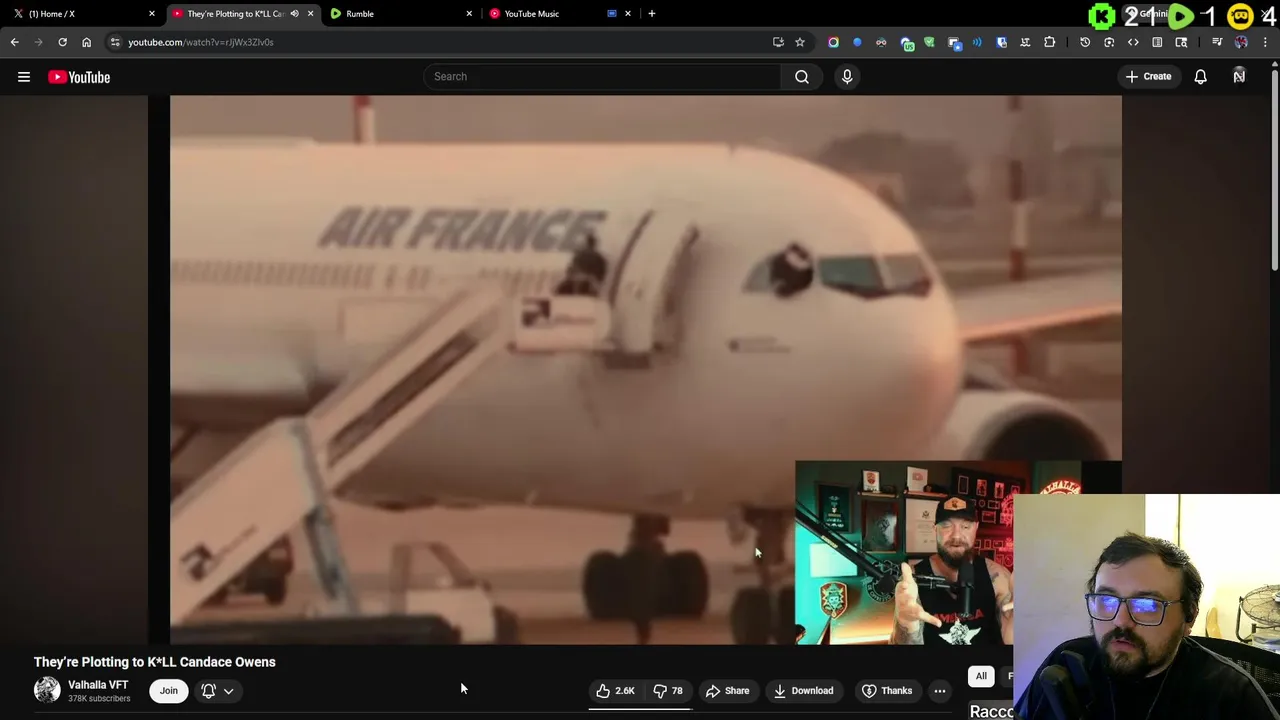Open a new browser tab
This screenshot has width=1280, height=720.
pyautogui.click(x=652, y=14)
